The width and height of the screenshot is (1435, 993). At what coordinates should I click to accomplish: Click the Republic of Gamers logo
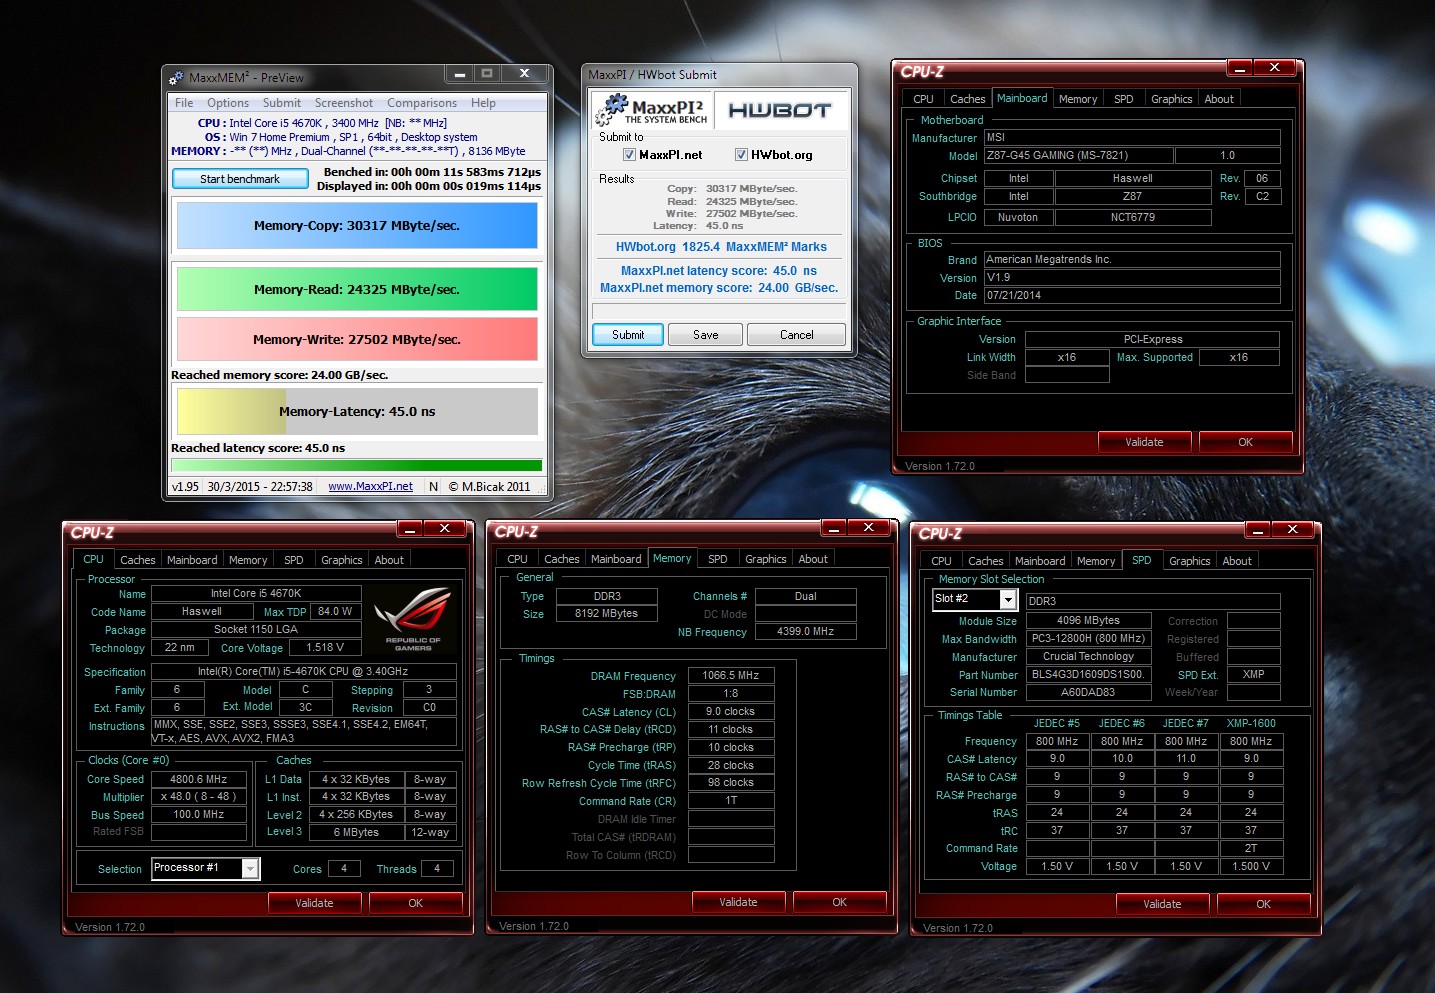(x=413, y=619)
